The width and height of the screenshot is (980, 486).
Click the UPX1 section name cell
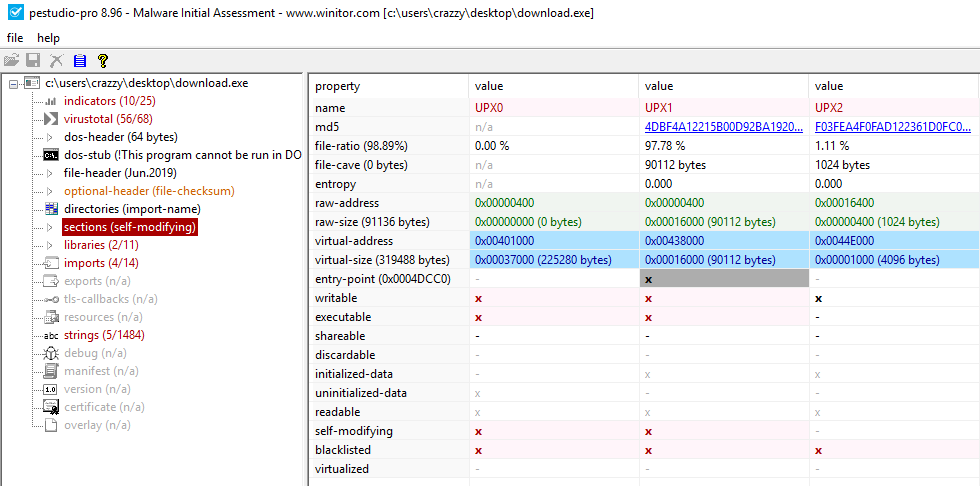point(723,107)
